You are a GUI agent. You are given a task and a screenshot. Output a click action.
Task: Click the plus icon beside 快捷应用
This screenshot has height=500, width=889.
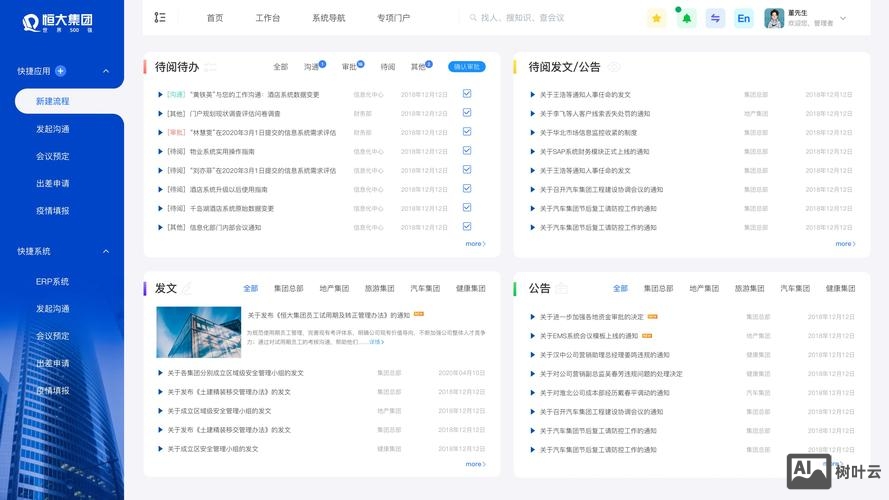click(60, 71)
